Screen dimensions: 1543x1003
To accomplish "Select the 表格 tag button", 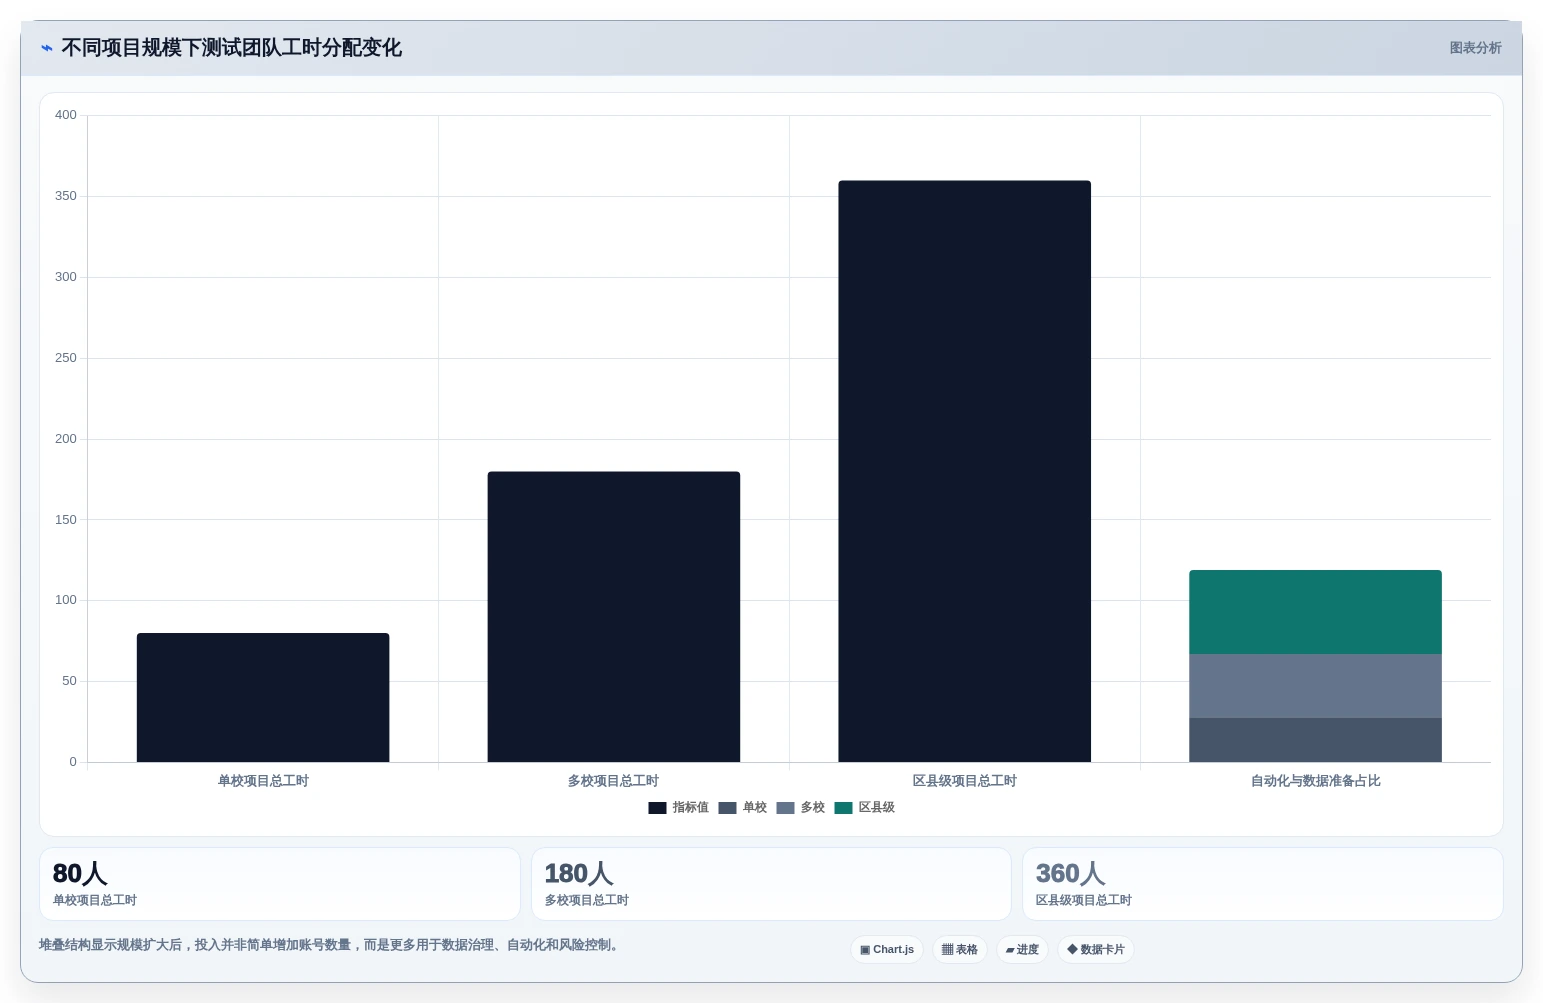I will point(960,950).
